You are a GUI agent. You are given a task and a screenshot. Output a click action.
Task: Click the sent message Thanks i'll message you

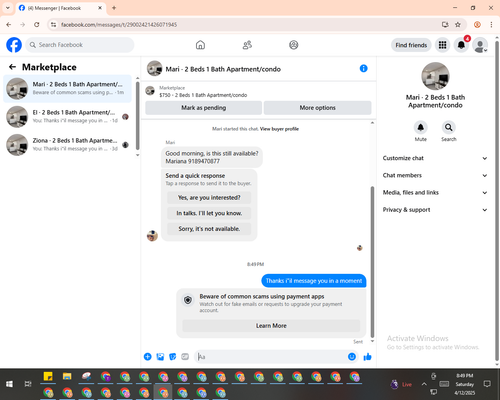[314, 281]
